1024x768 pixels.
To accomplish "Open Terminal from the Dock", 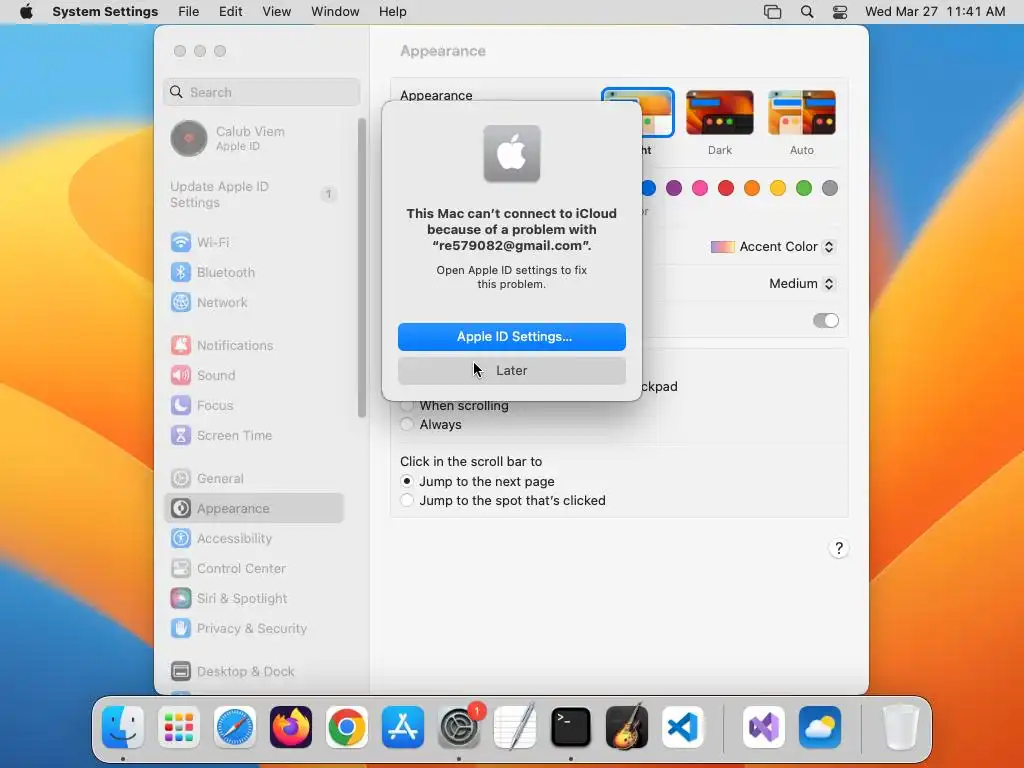I will click(x=571, y=727).
